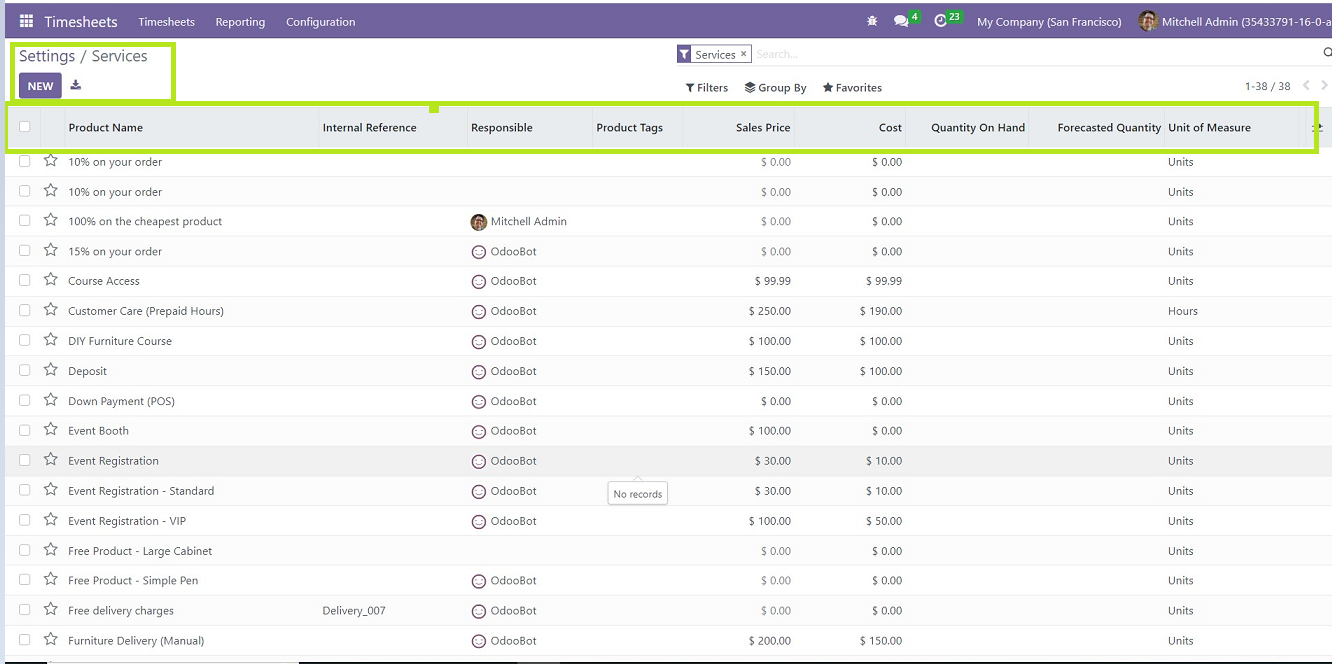Select all rows with header checkbox
Image resolution: width=1332 pixels, height=664 pixels.
tap(25, 127)
